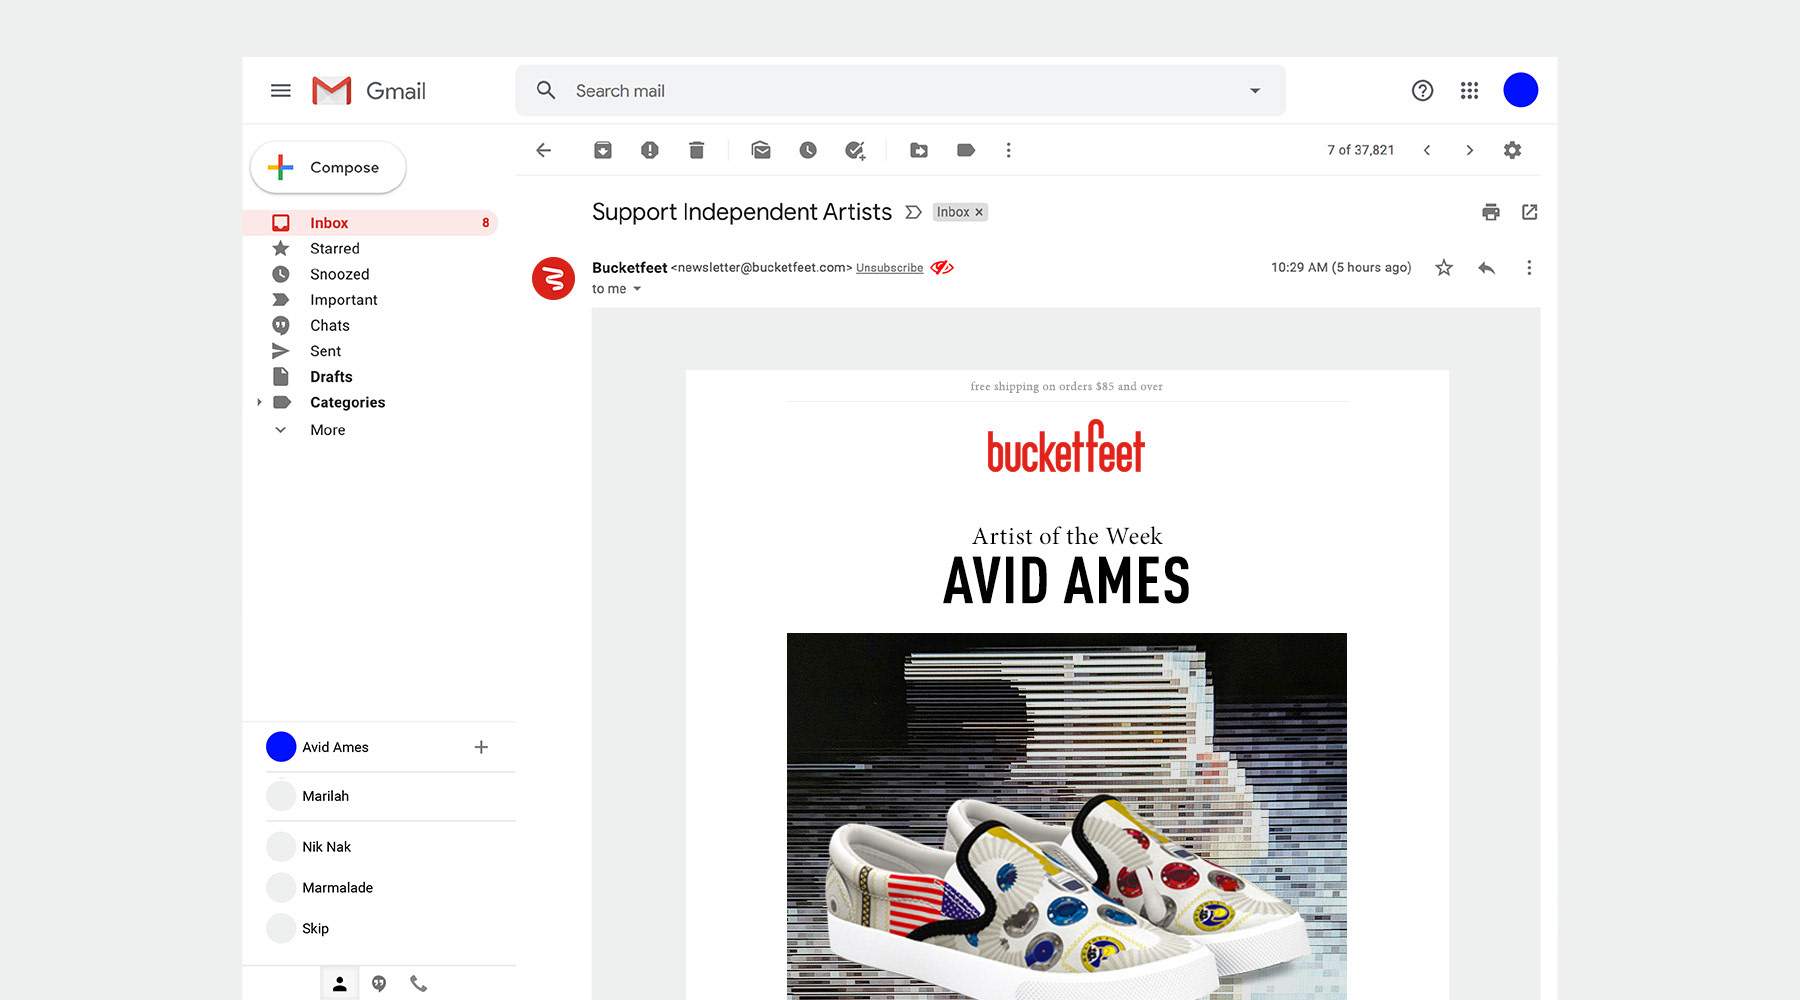1800x1000 pixels.
Task: Switch to the Hangouts conversations tab
Action: coord(379,984)
